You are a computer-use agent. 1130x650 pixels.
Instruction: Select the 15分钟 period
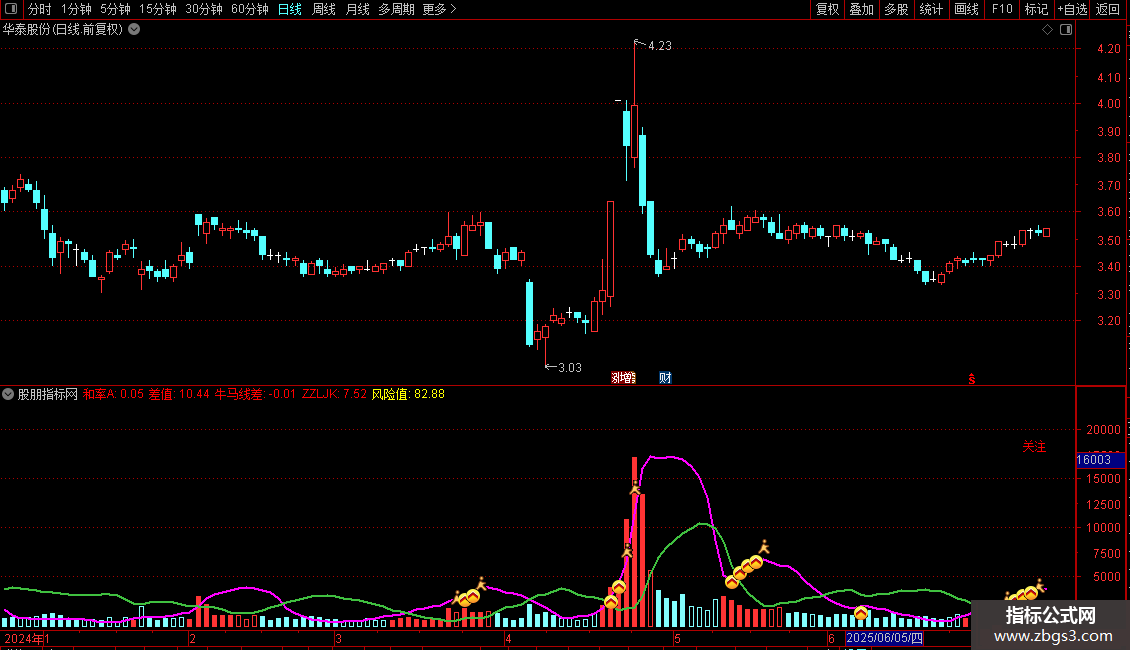pyautogui.click(x=158, y=9)
